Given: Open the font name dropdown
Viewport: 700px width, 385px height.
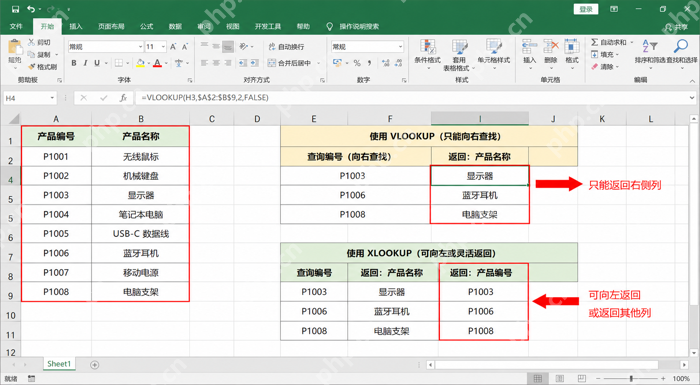Looking at the screenshot, I should 140,46.
